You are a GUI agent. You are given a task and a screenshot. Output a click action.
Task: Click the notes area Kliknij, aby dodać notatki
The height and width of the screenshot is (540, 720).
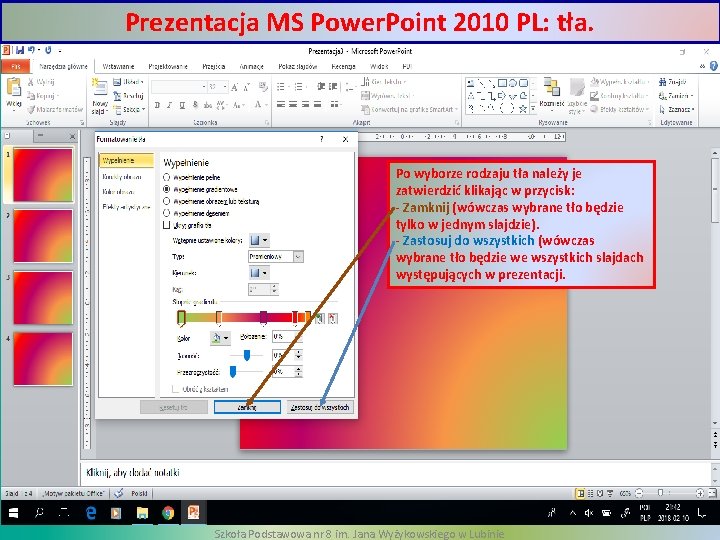pyautogui.click(x=396, y=472)
